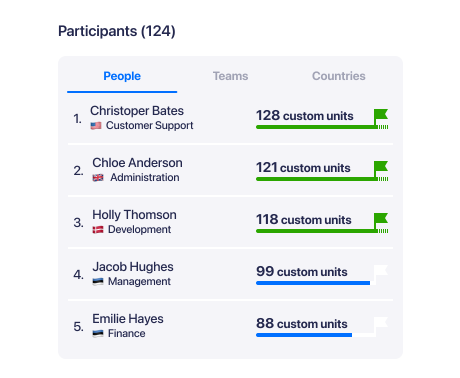Click Emilie Hayes blue progress bar
Screen dimensions: 460x378
click(304, 335)
